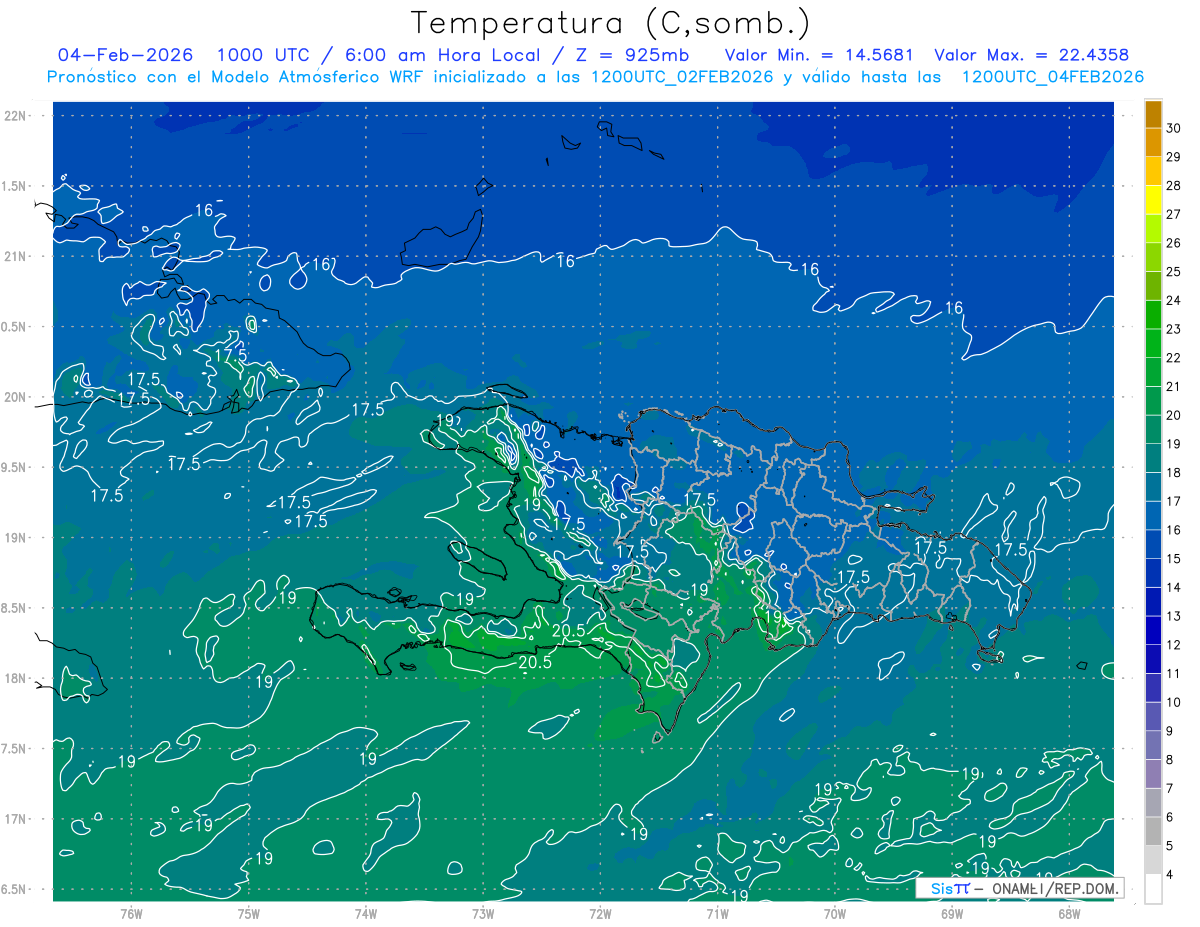Click the color scale label "10"
Viewport: 1200px width, 927px height.
(1174, 702)
